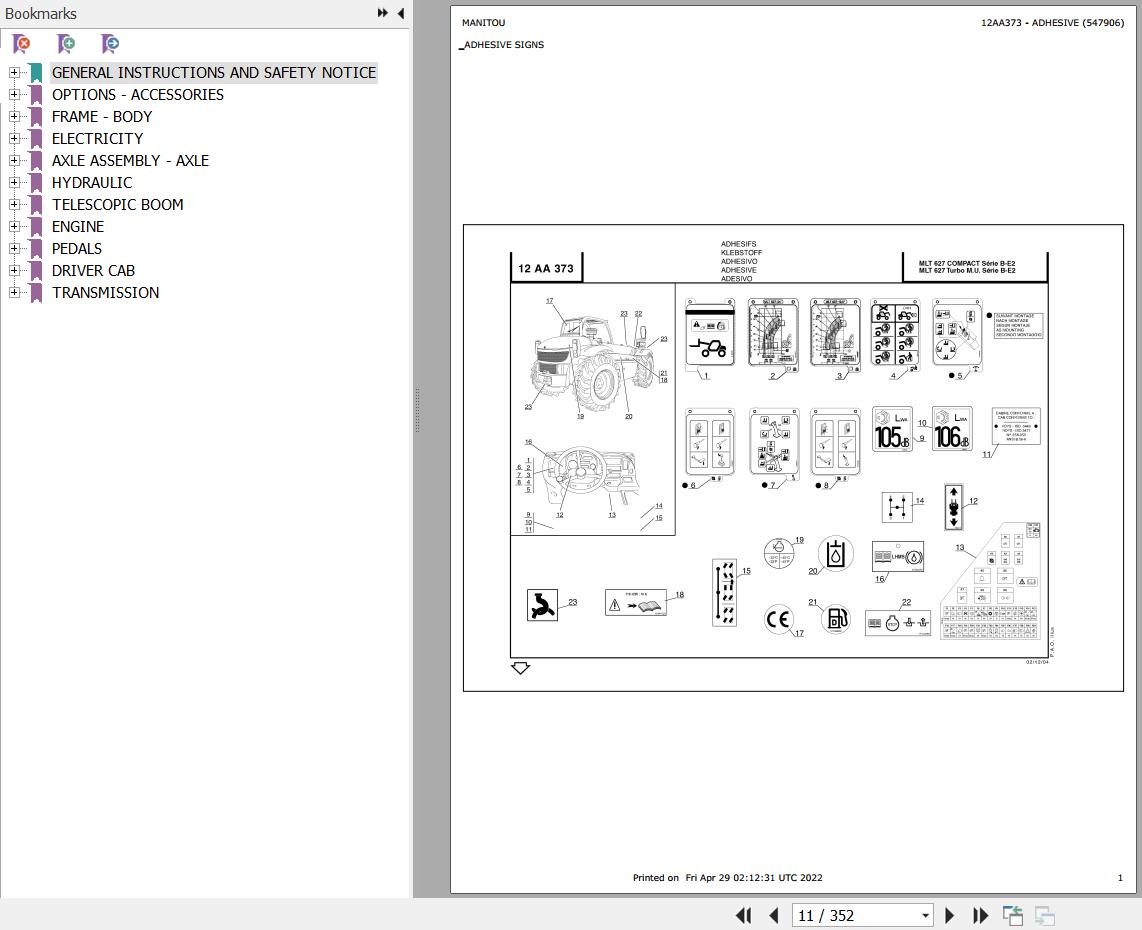Click the 12AA373 - ADHESIVE (547906) header
The image size is (1142, 930).
click(x=1052, y=23)
